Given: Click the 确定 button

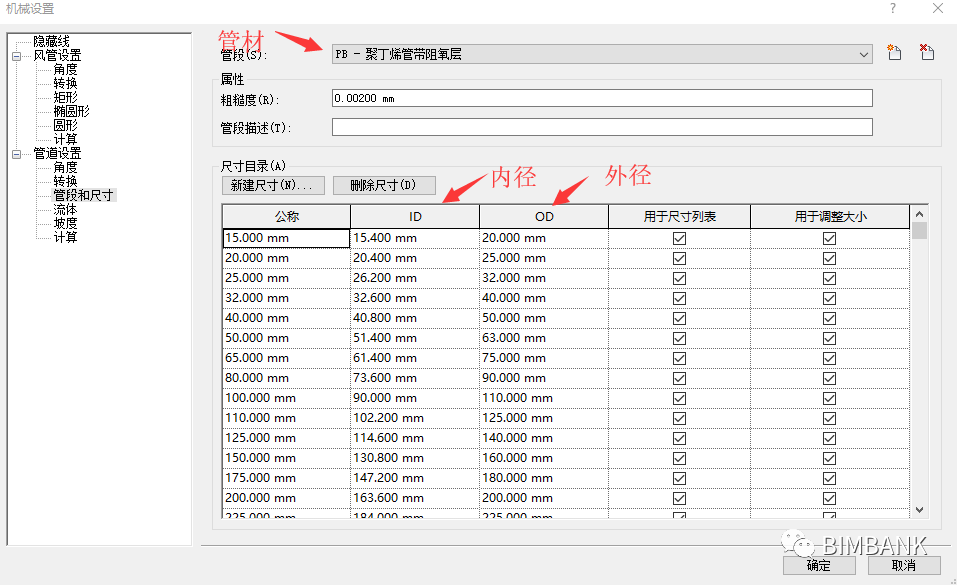Looking at the screenshot, I should click(x=819, y=565).
